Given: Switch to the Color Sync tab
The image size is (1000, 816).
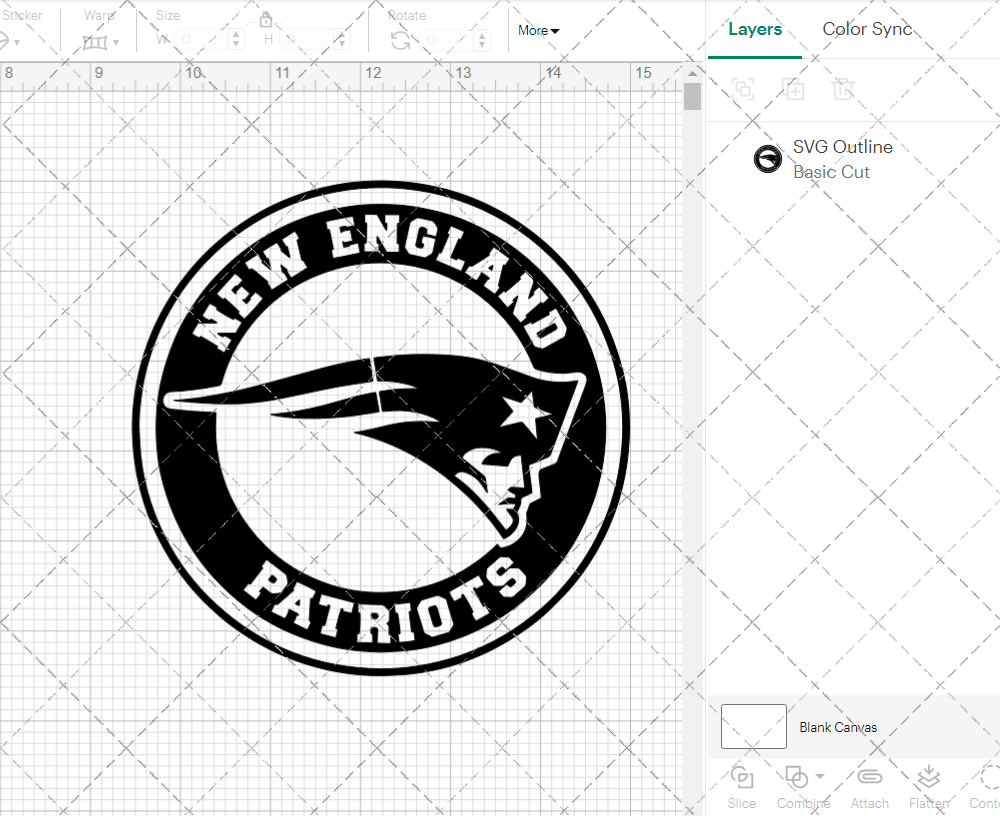Looking at the screenshot, I should point(867,29).
